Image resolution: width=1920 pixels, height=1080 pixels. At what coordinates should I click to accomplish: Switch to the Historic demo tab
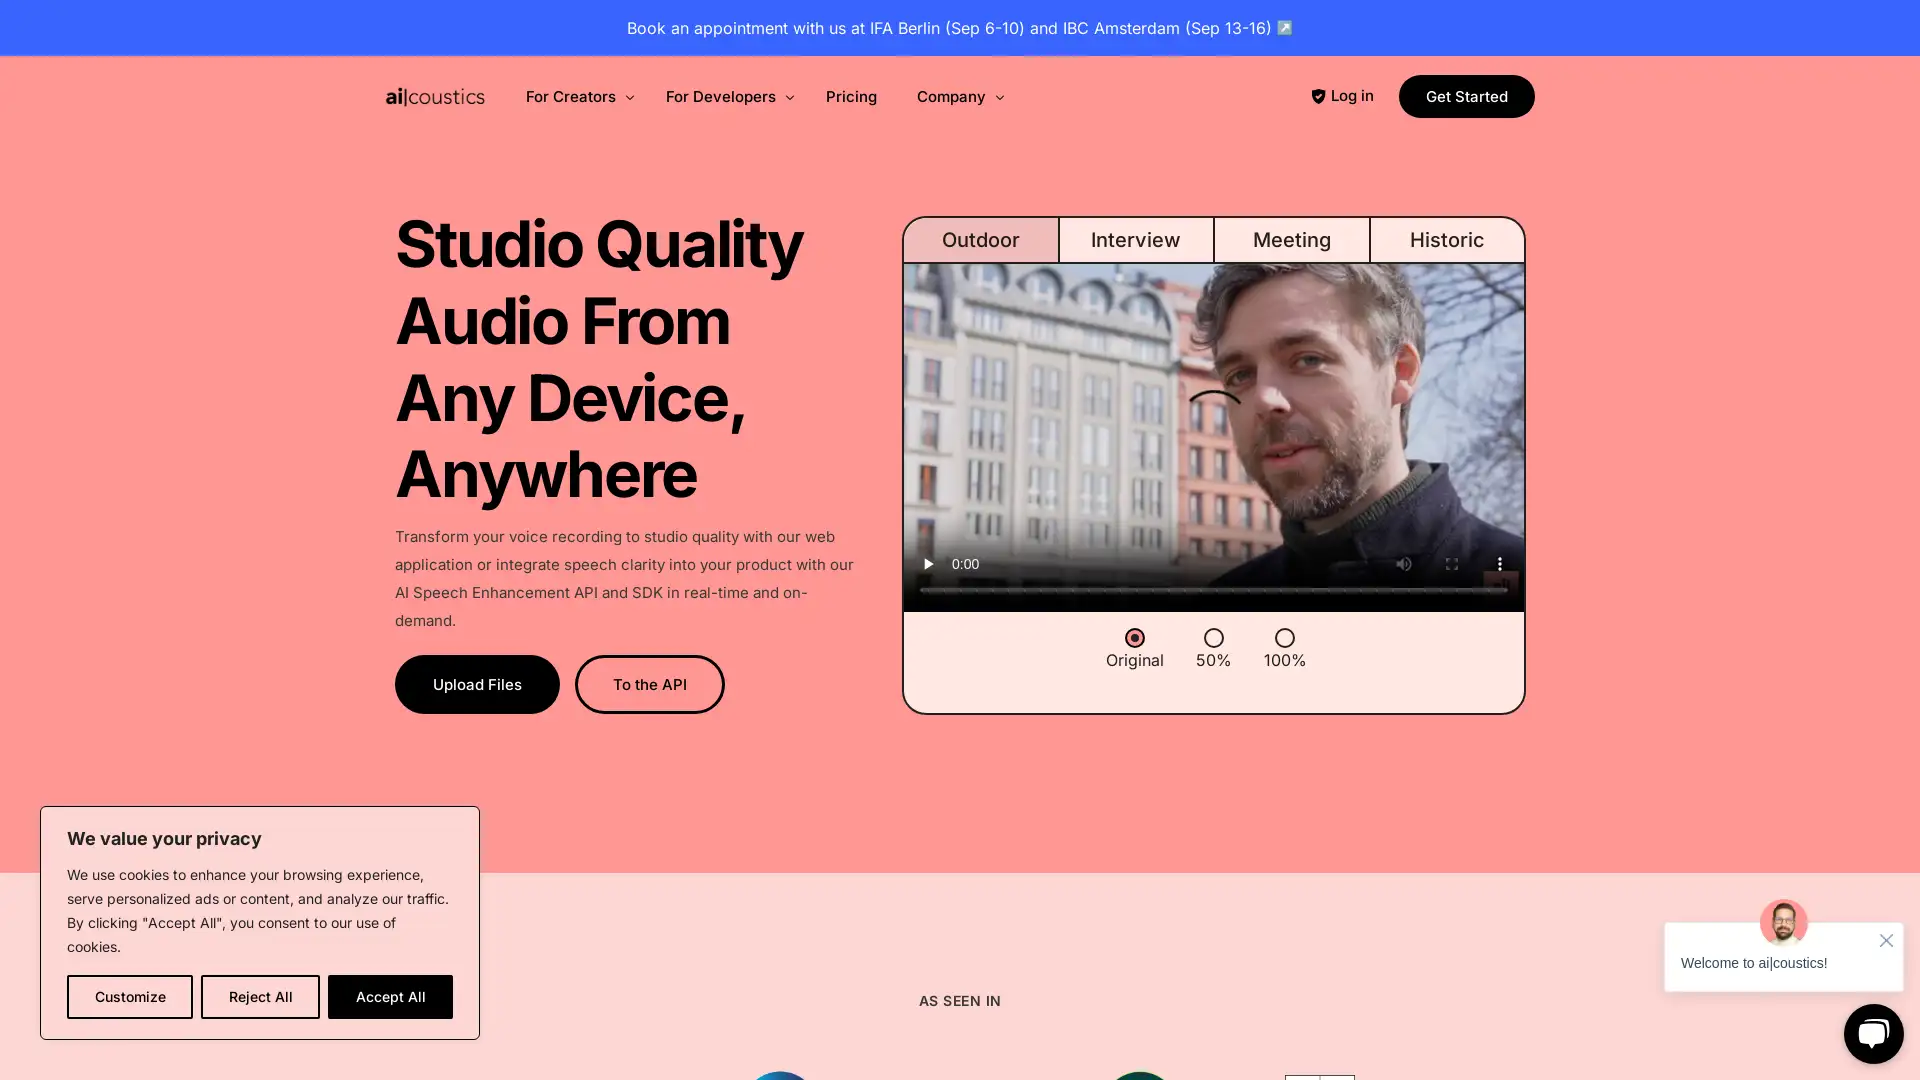[x=1447, y=240]
